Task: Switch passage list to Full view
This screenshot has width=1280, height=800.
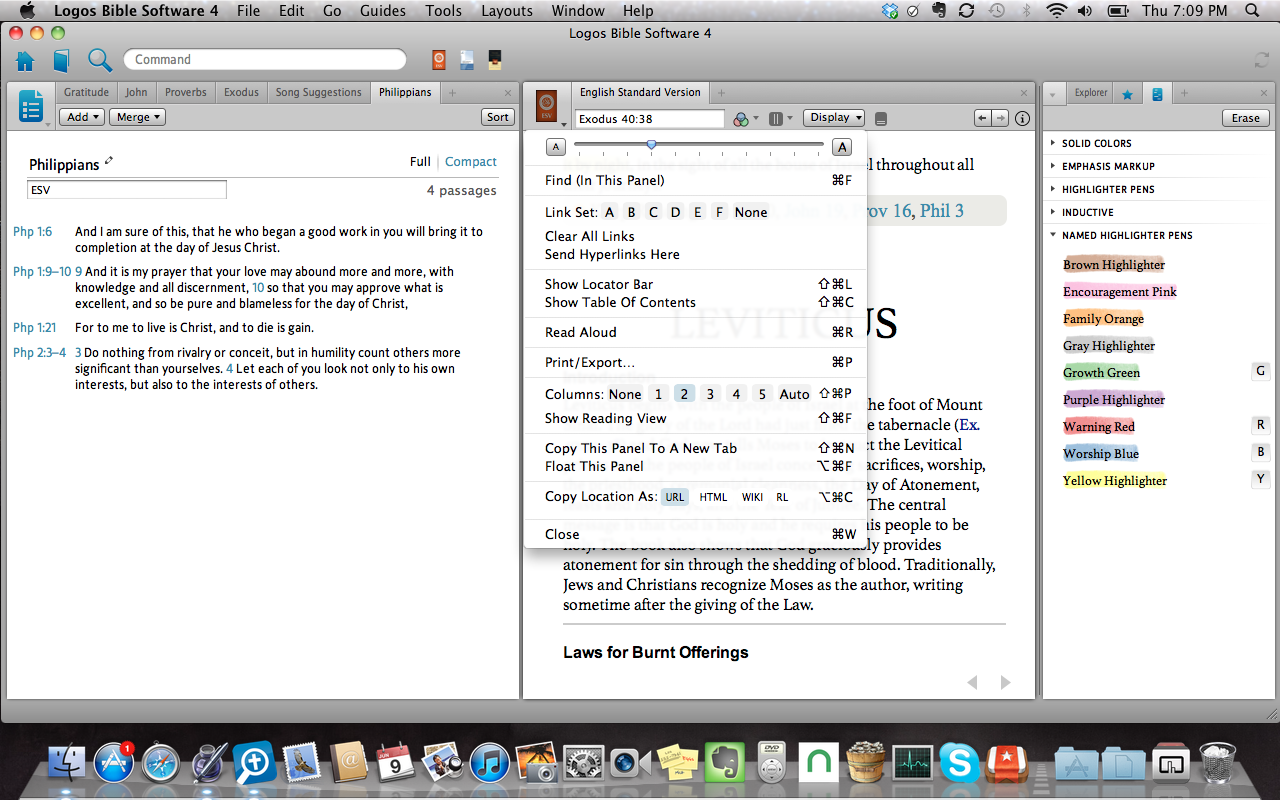Action: [x=420, y=161]
